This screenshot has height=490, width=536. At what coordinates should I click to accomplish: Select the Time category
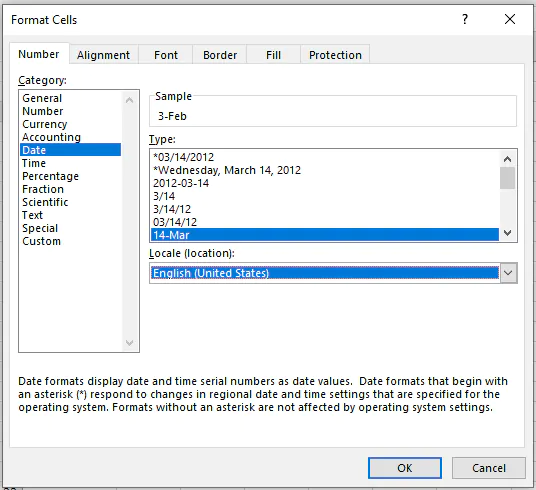70,163
